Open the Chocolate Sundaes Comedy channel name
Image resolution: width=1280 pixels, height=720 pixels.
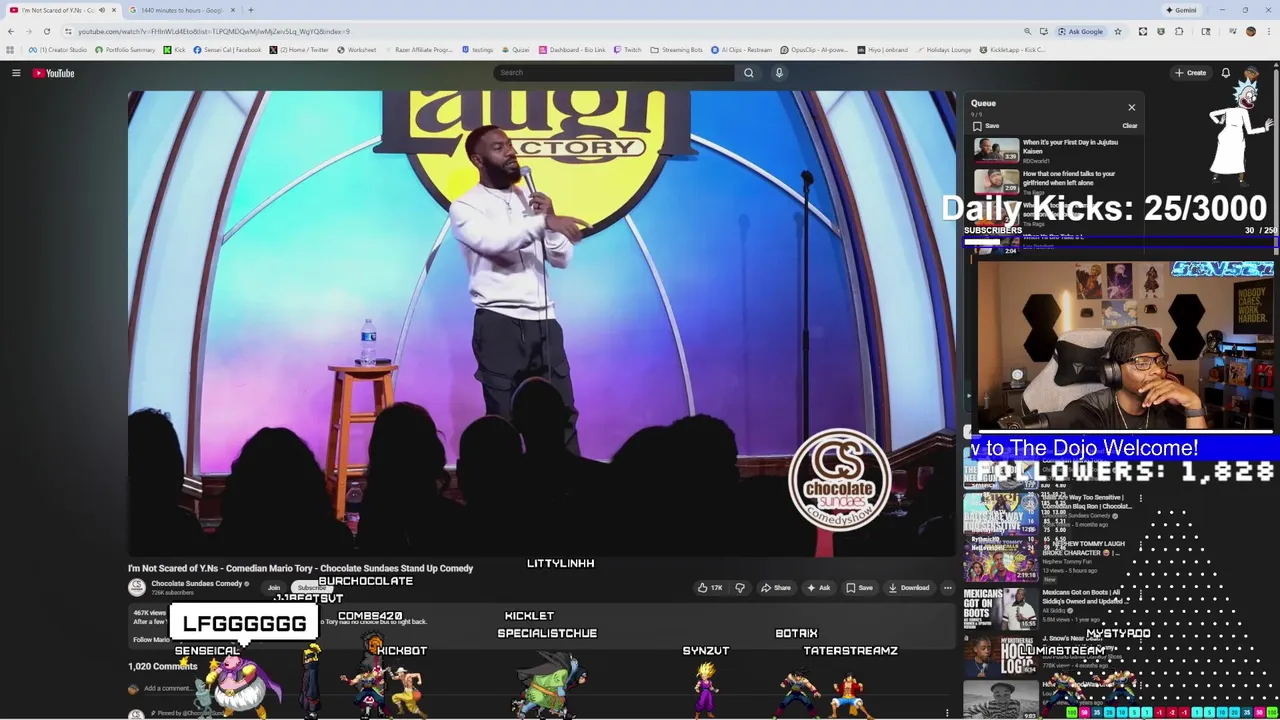tap(197, 584)
